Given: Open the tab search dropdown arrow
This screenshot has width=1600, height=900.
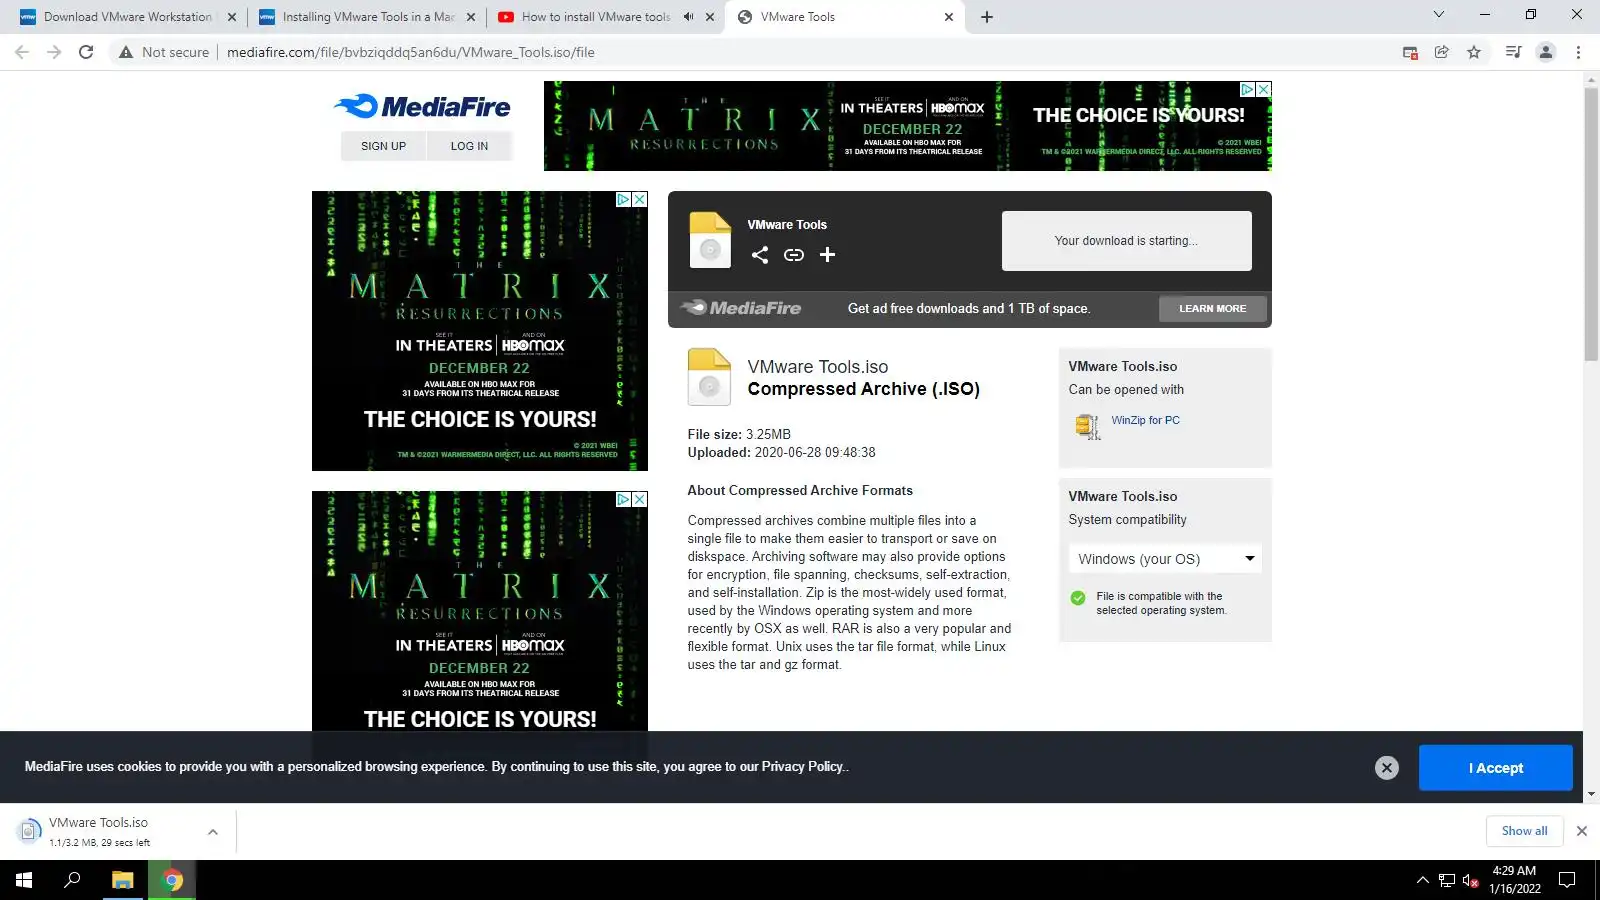Looking at the screenshot, I should [x=1438, y=14].
